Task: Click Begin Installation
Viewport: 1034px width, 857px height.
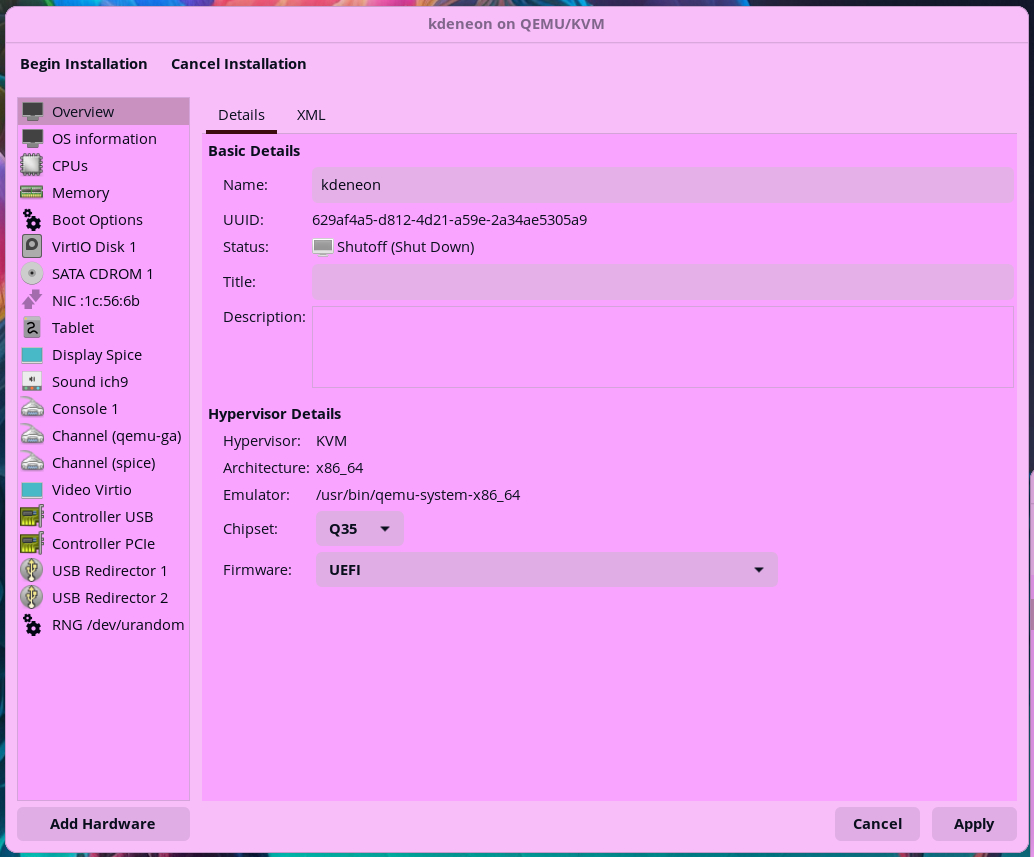Action: [x=84, y=64]
